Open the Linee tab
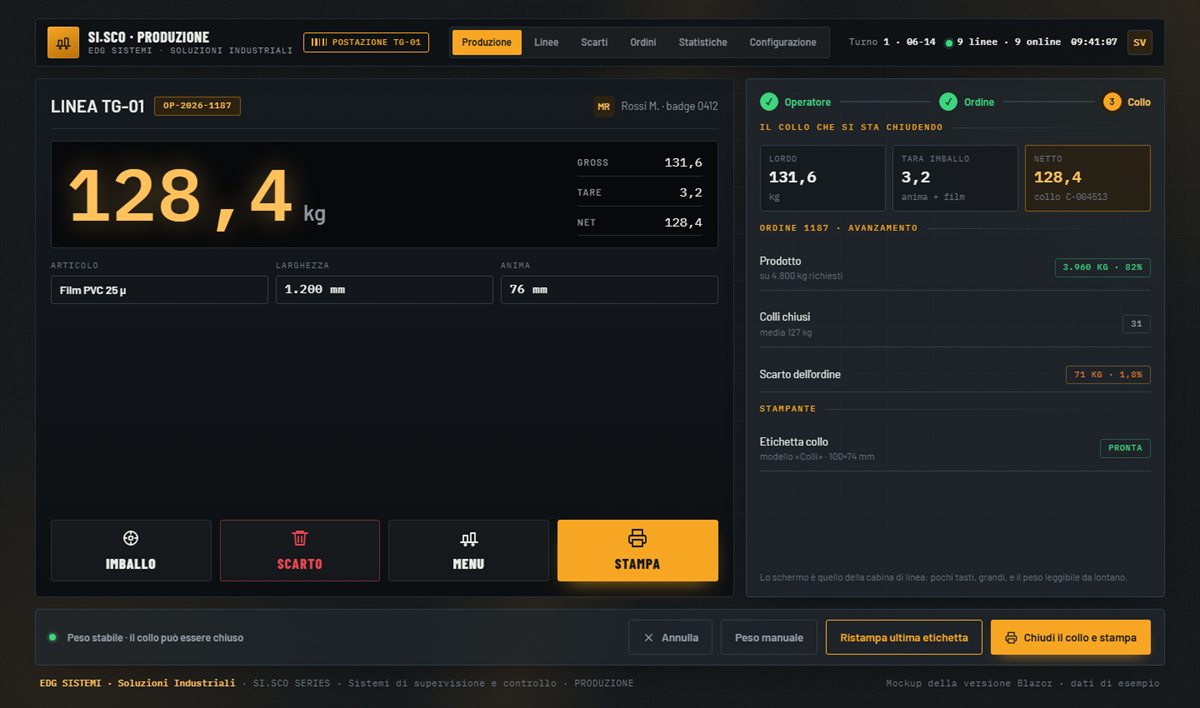This screenshot has height=708, width=1200. point(546,43)
